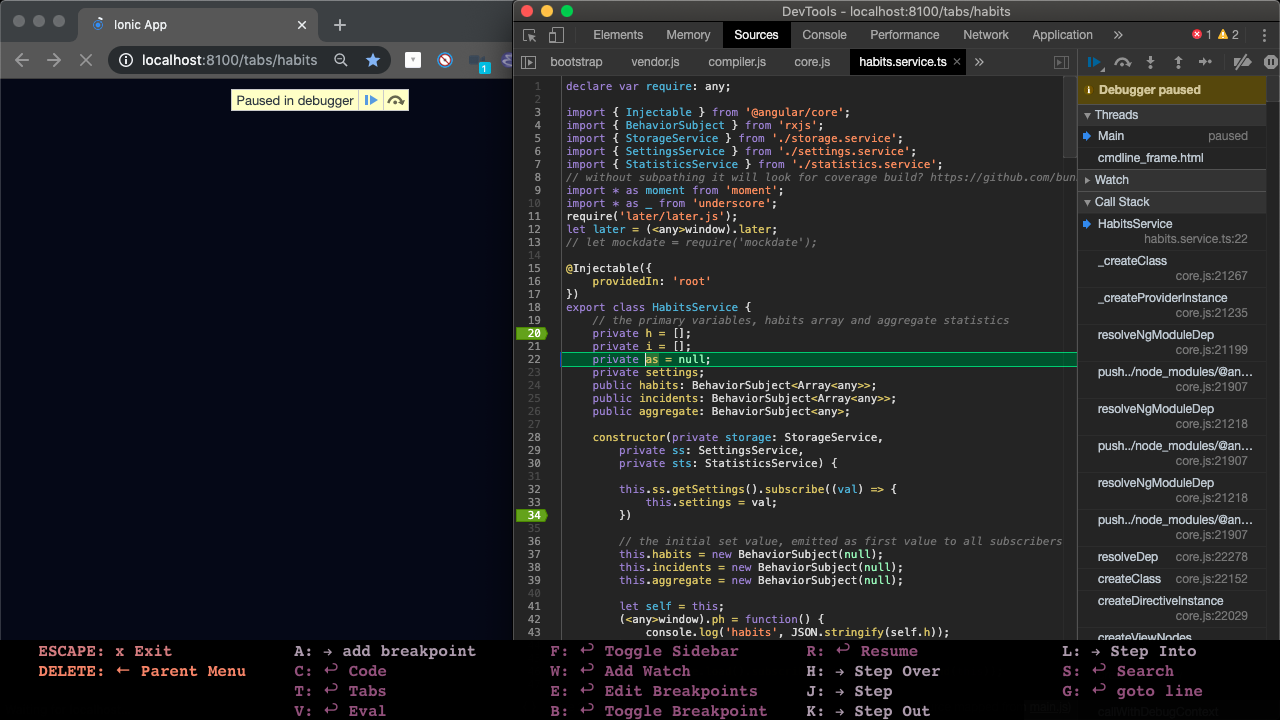
Task: Click the localhost:8100/tabs/habits address bar
Action: tap(230, 60)
